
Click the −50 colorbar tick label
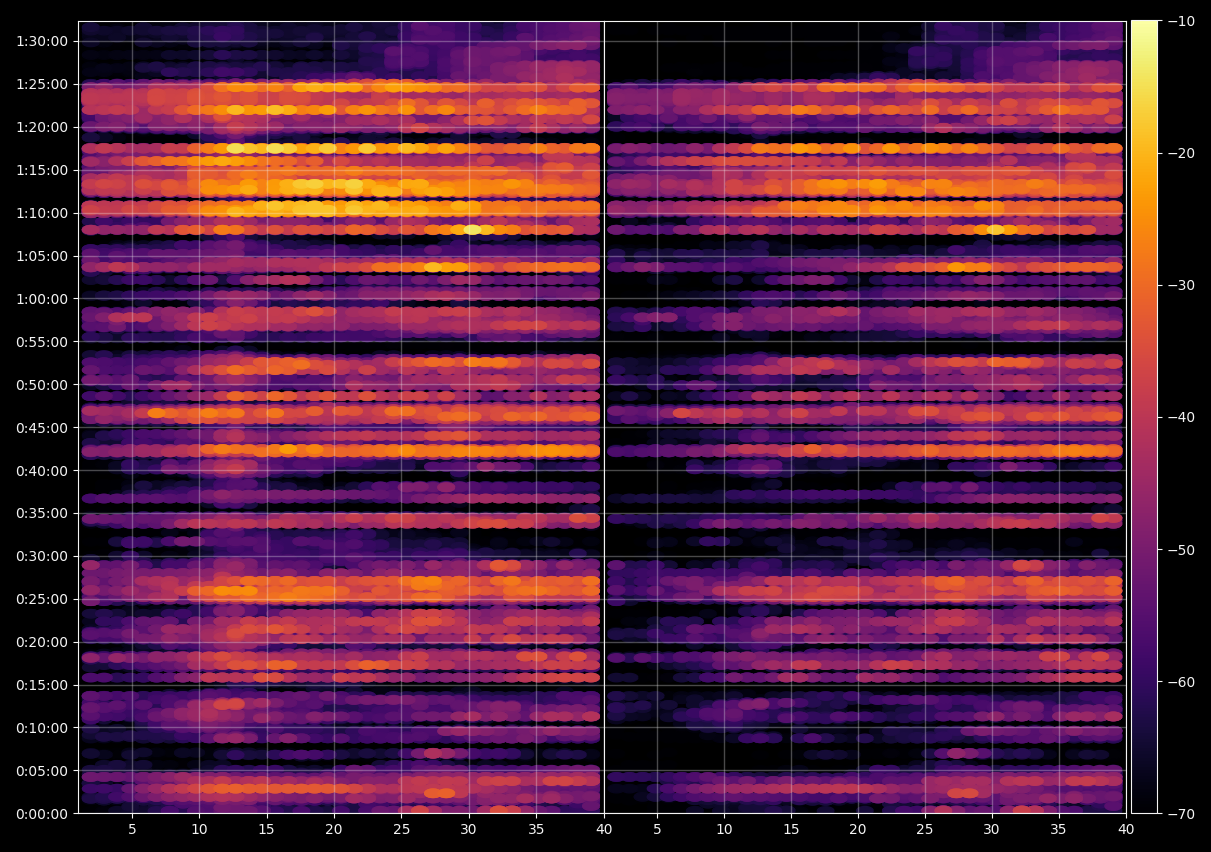[x=1180, y=550]
